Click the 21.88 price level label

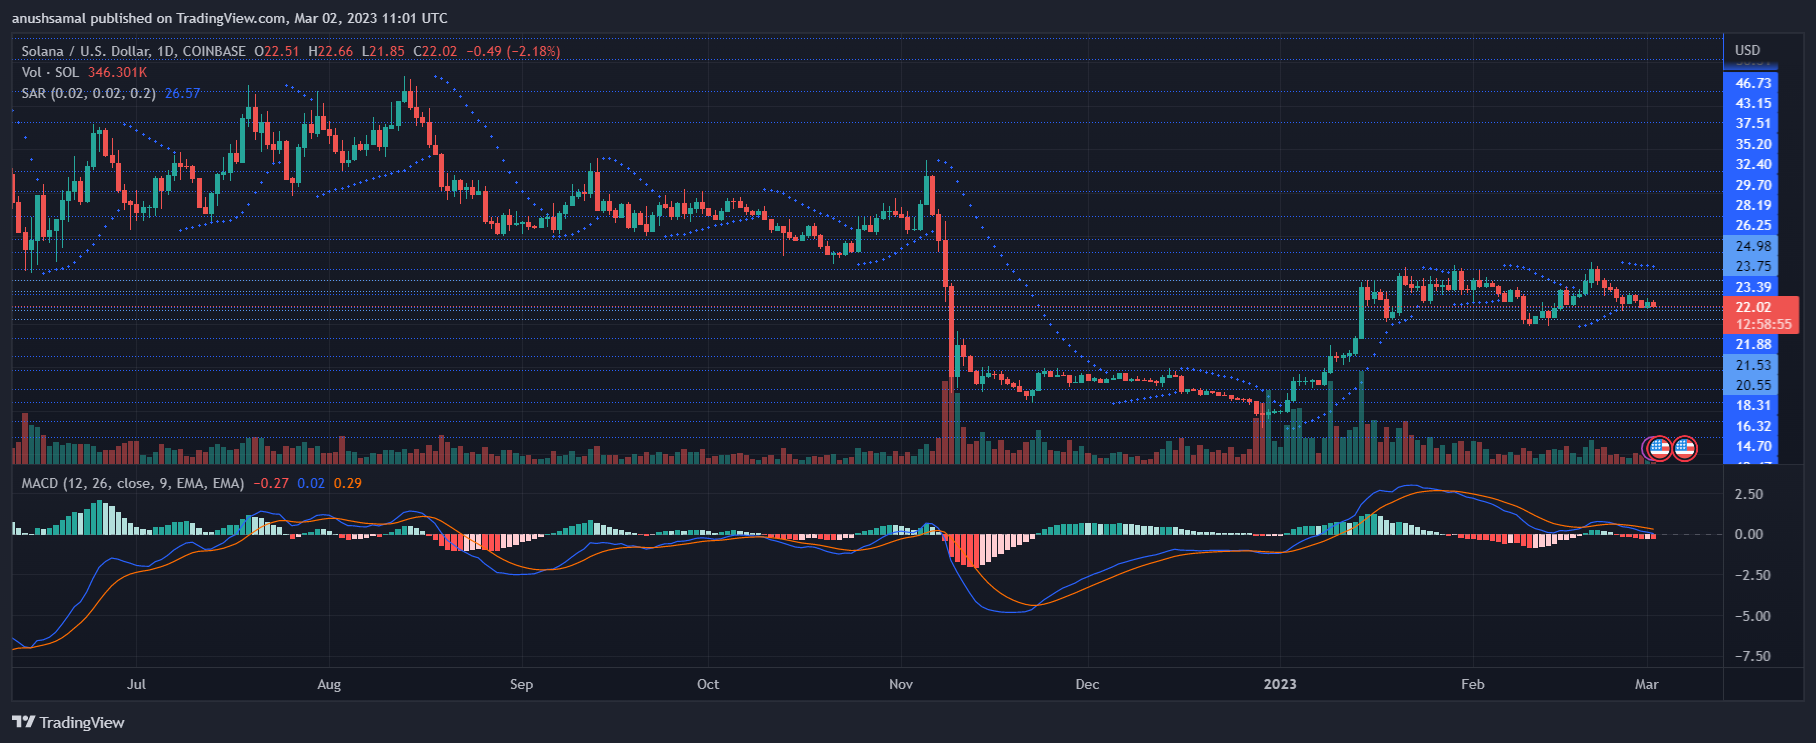(1753, 344)
